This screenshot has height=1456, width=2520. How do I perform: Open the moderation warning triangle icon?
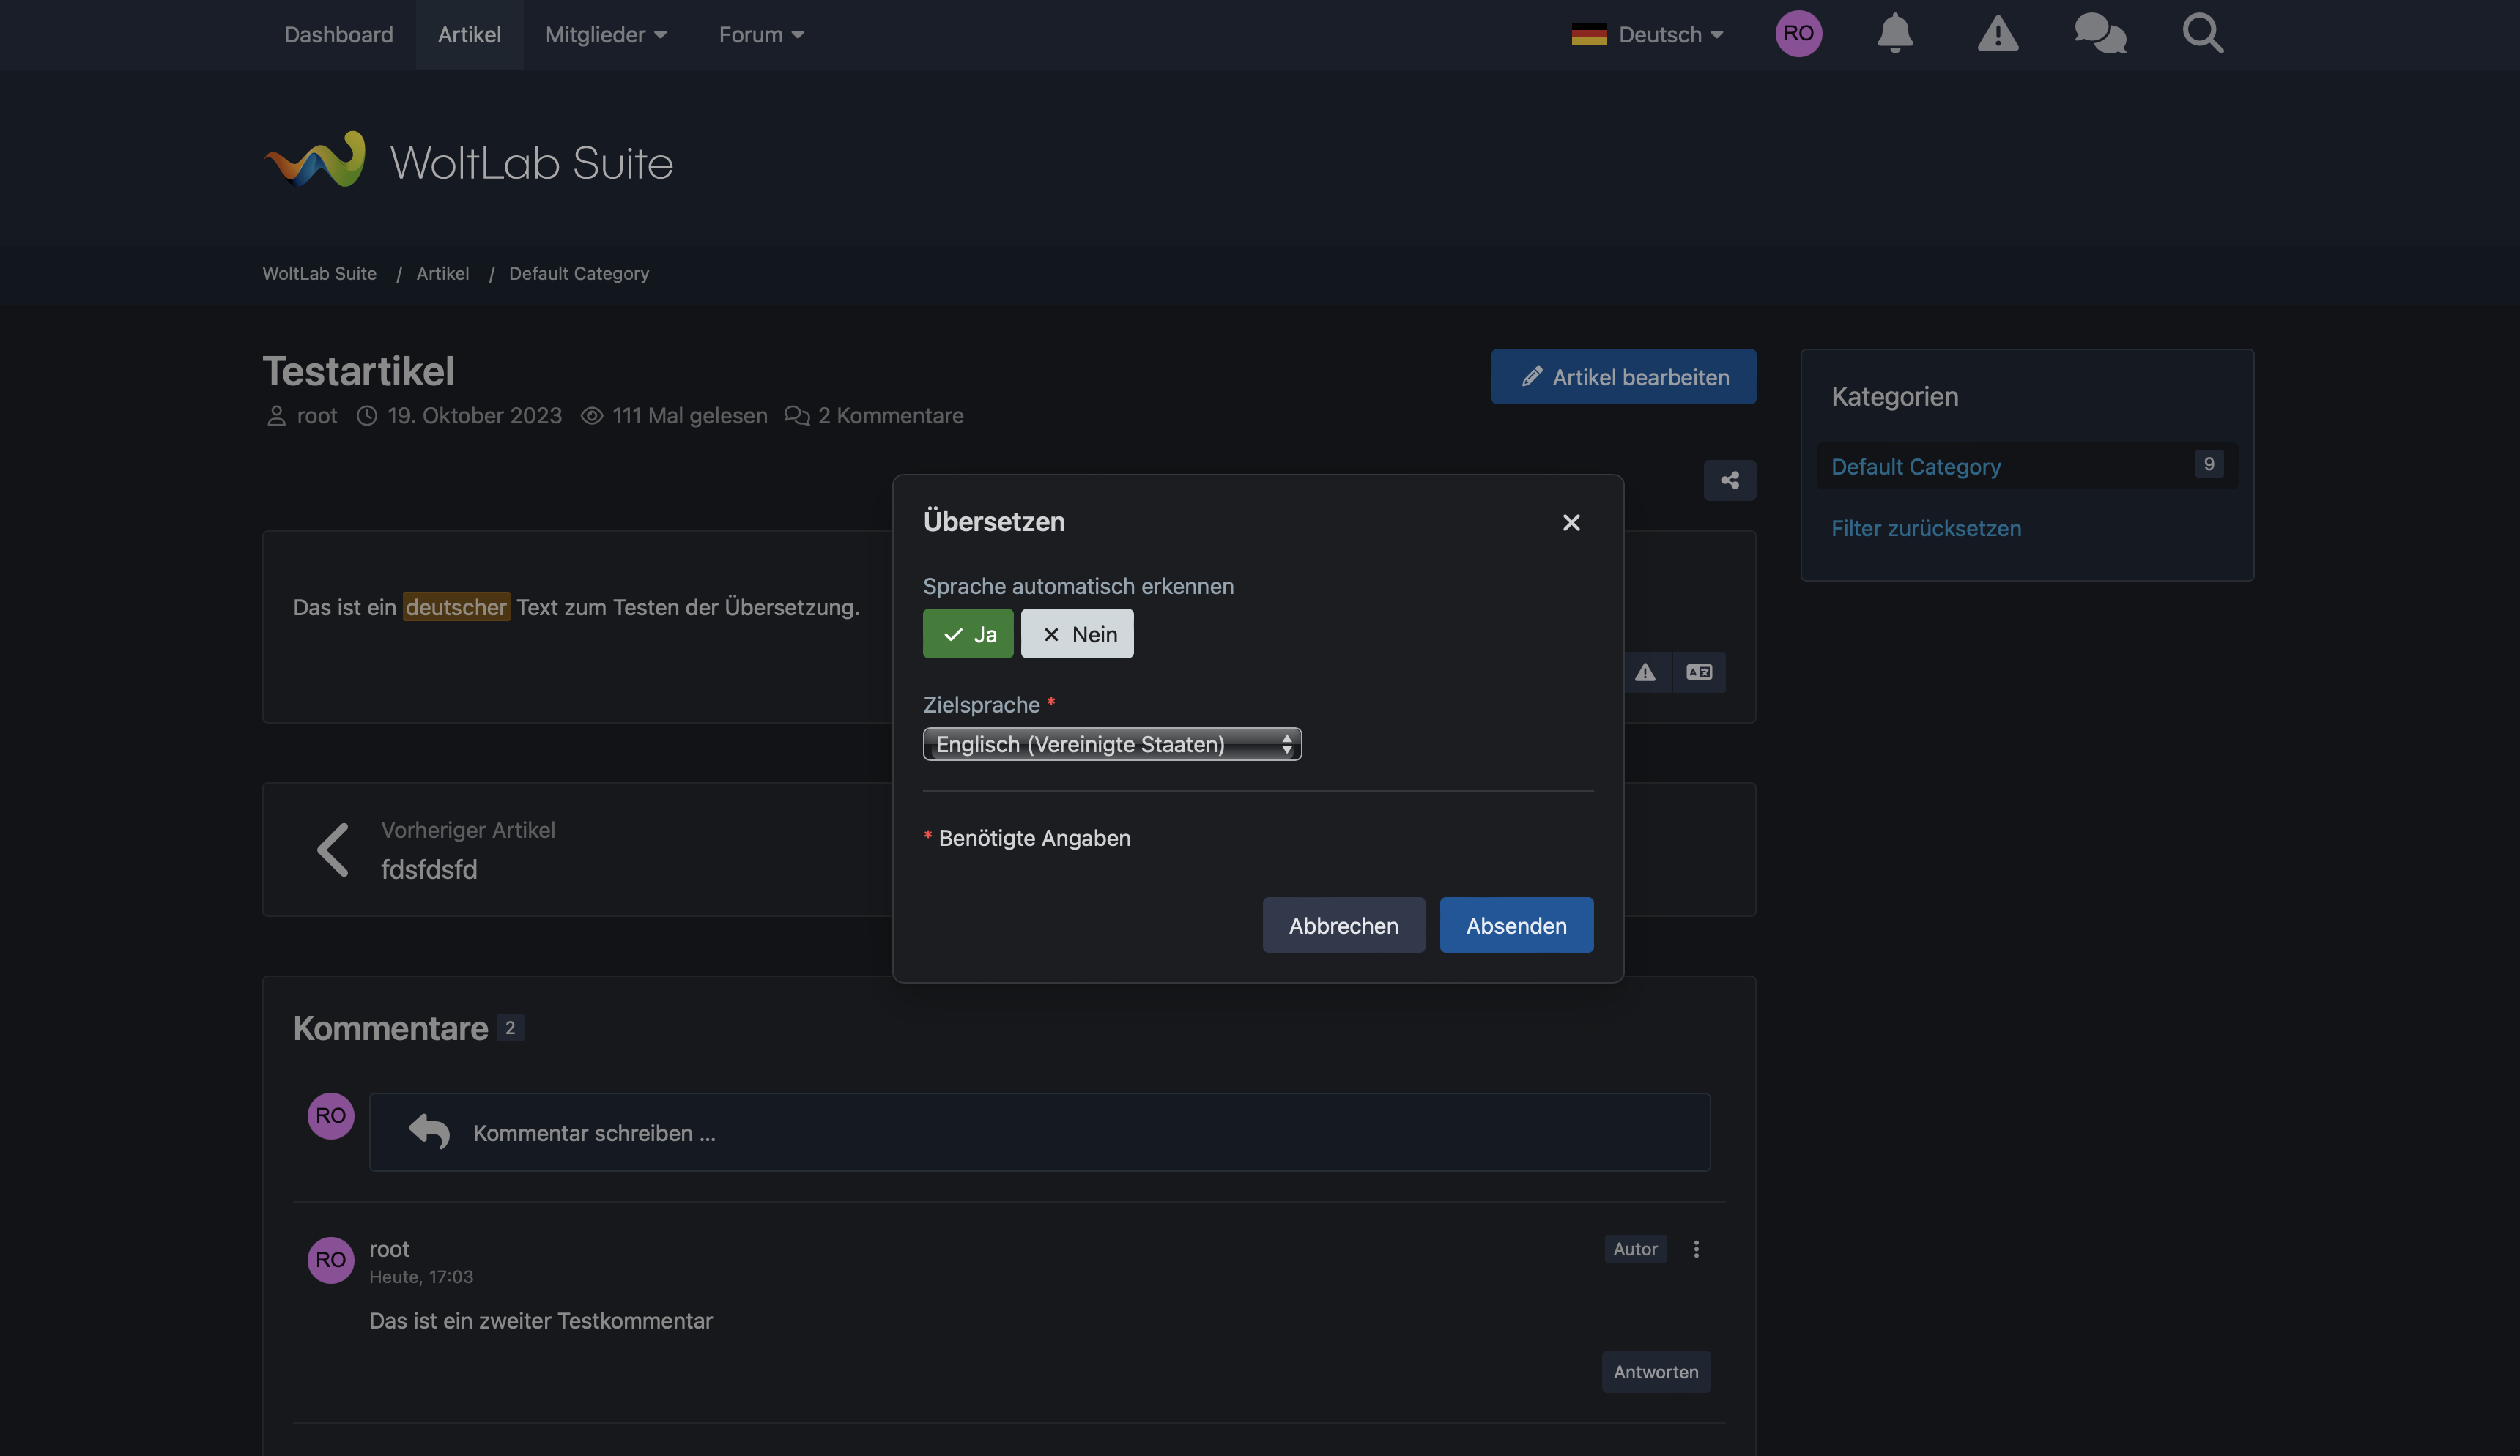click(x=1997, y=34)
